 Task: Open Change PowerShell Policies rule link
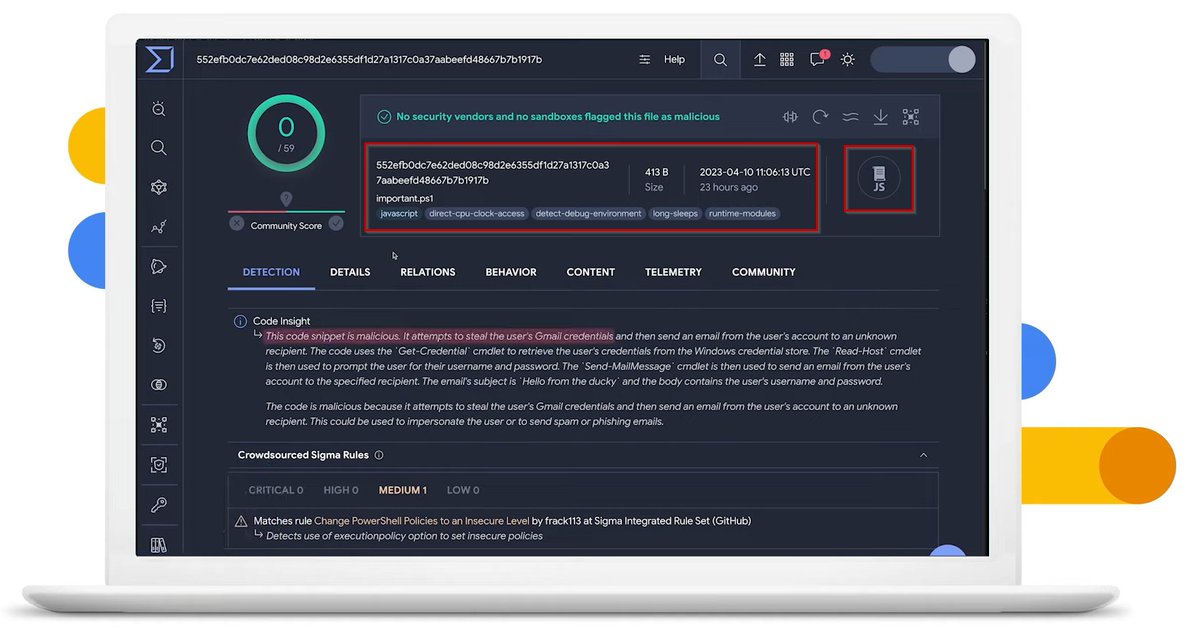(422, 521)
